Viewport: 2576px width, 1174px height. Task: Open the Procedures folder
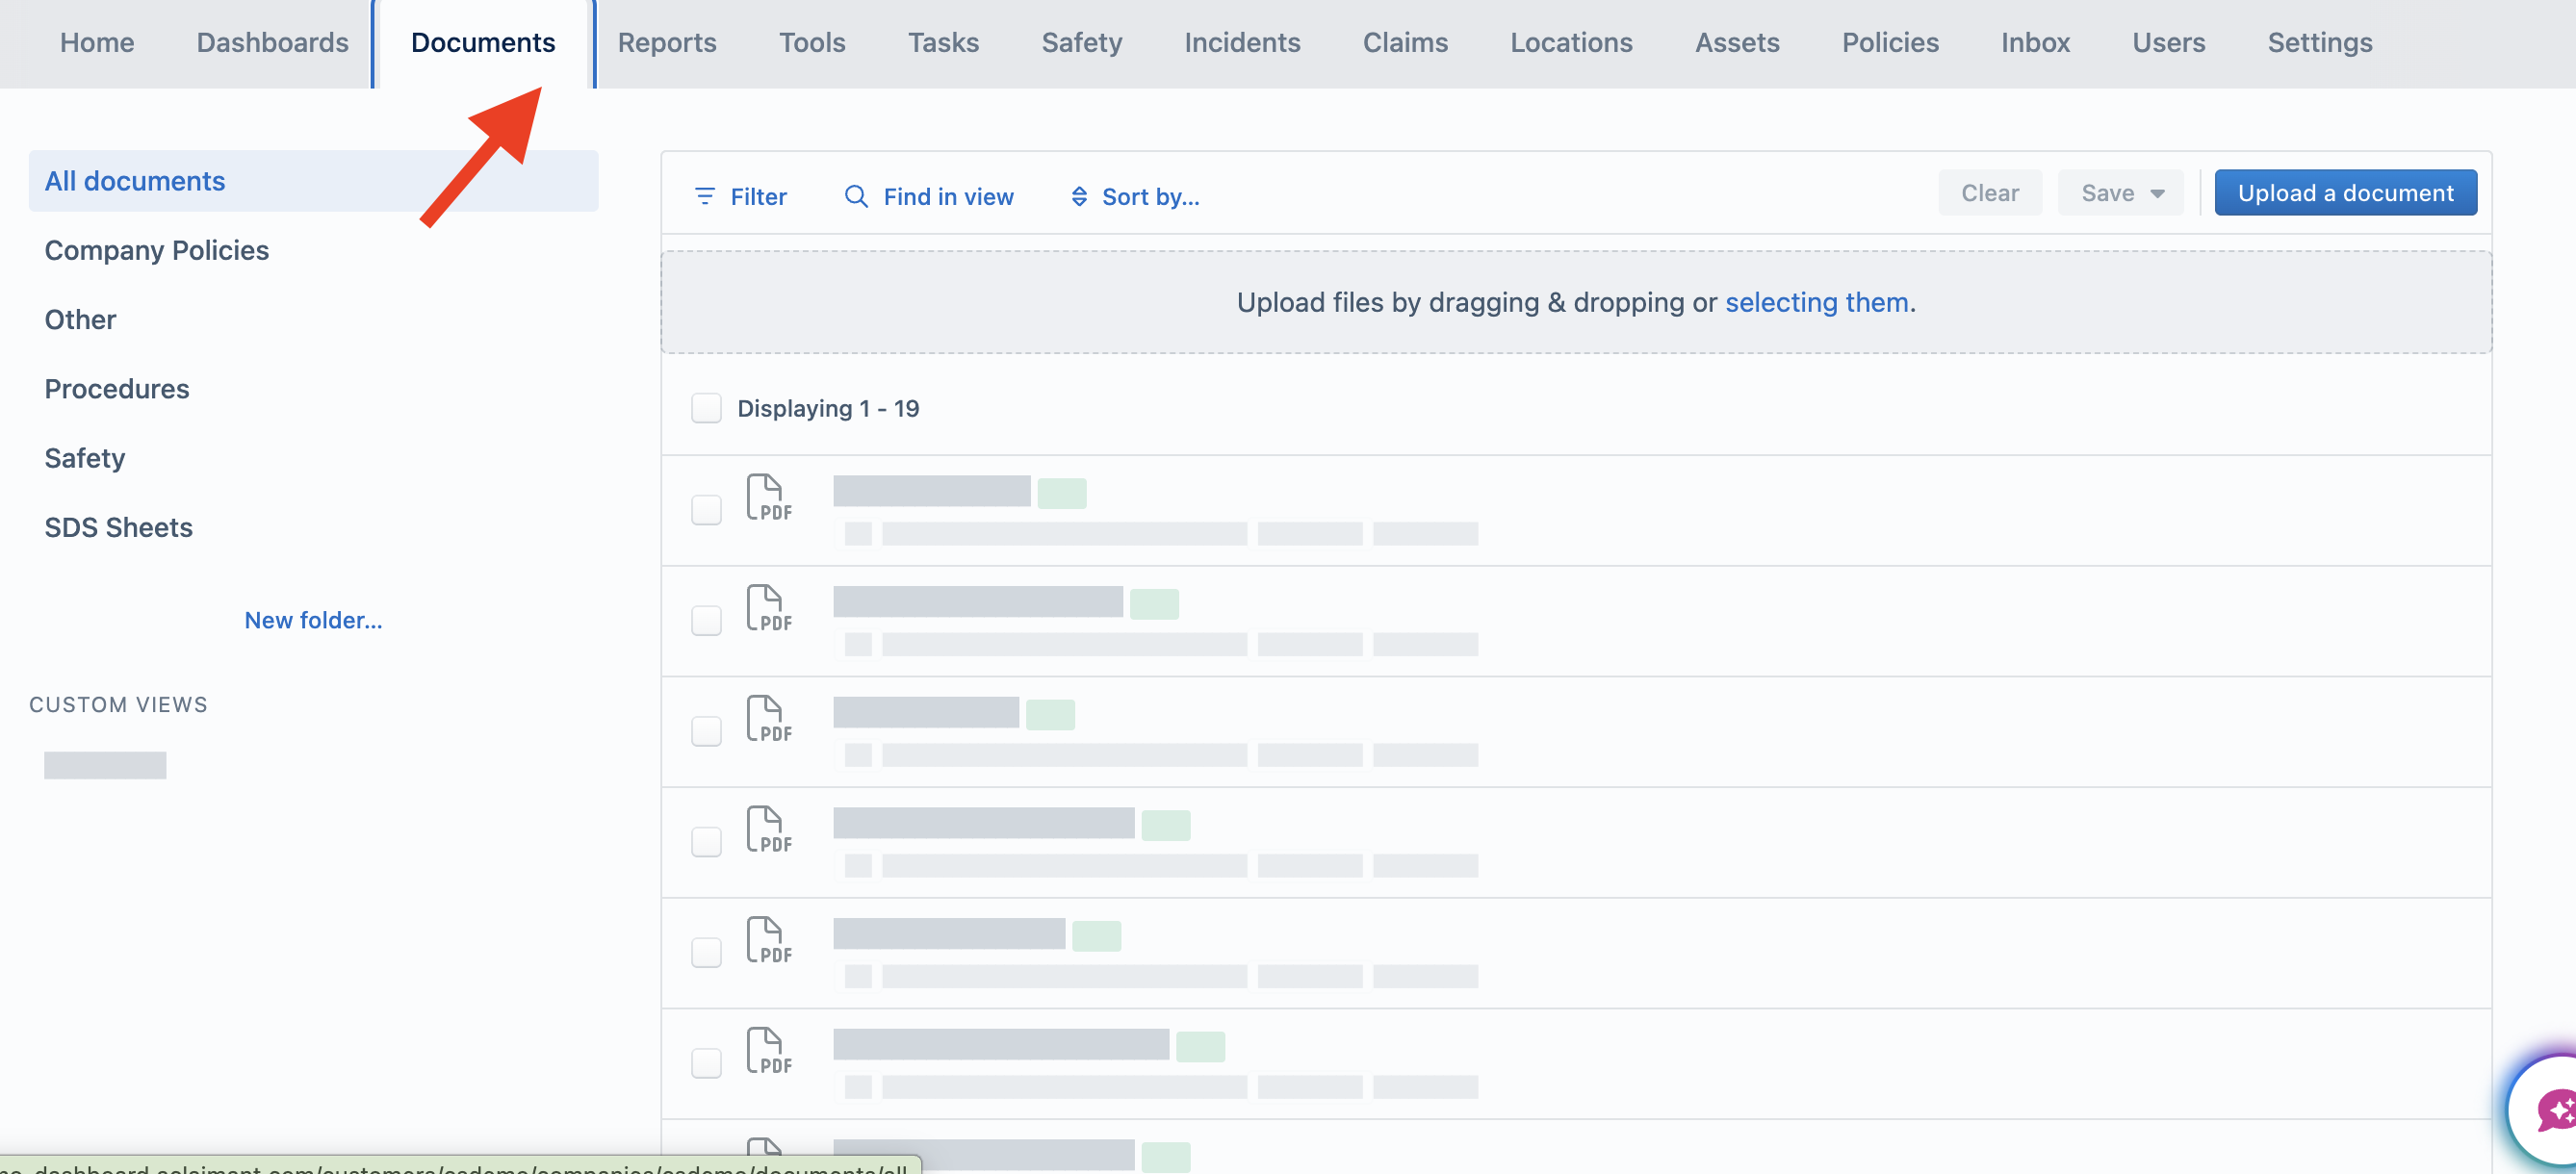[117, 389]
